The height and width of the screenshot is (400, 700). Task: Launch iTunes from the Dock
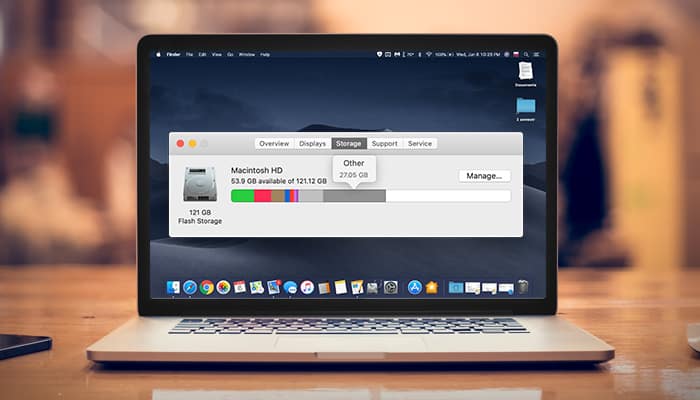click(307, 287)
